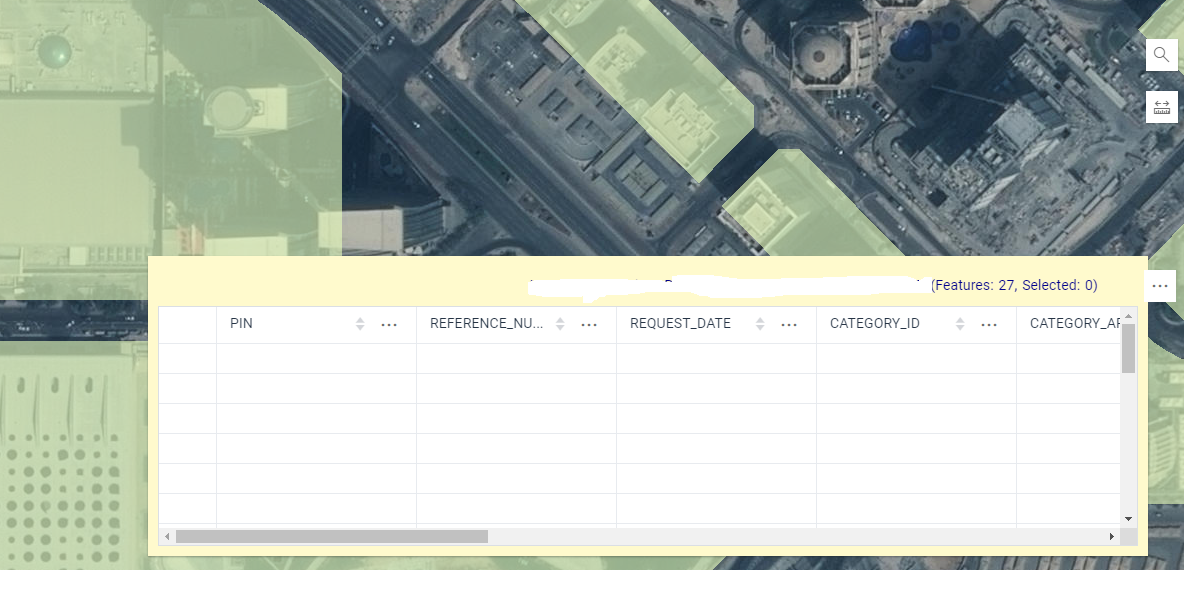This screenshot has height=601, width=1184.
Task: Click the Features: 27 count label
Action: click(x=967, y=285)
